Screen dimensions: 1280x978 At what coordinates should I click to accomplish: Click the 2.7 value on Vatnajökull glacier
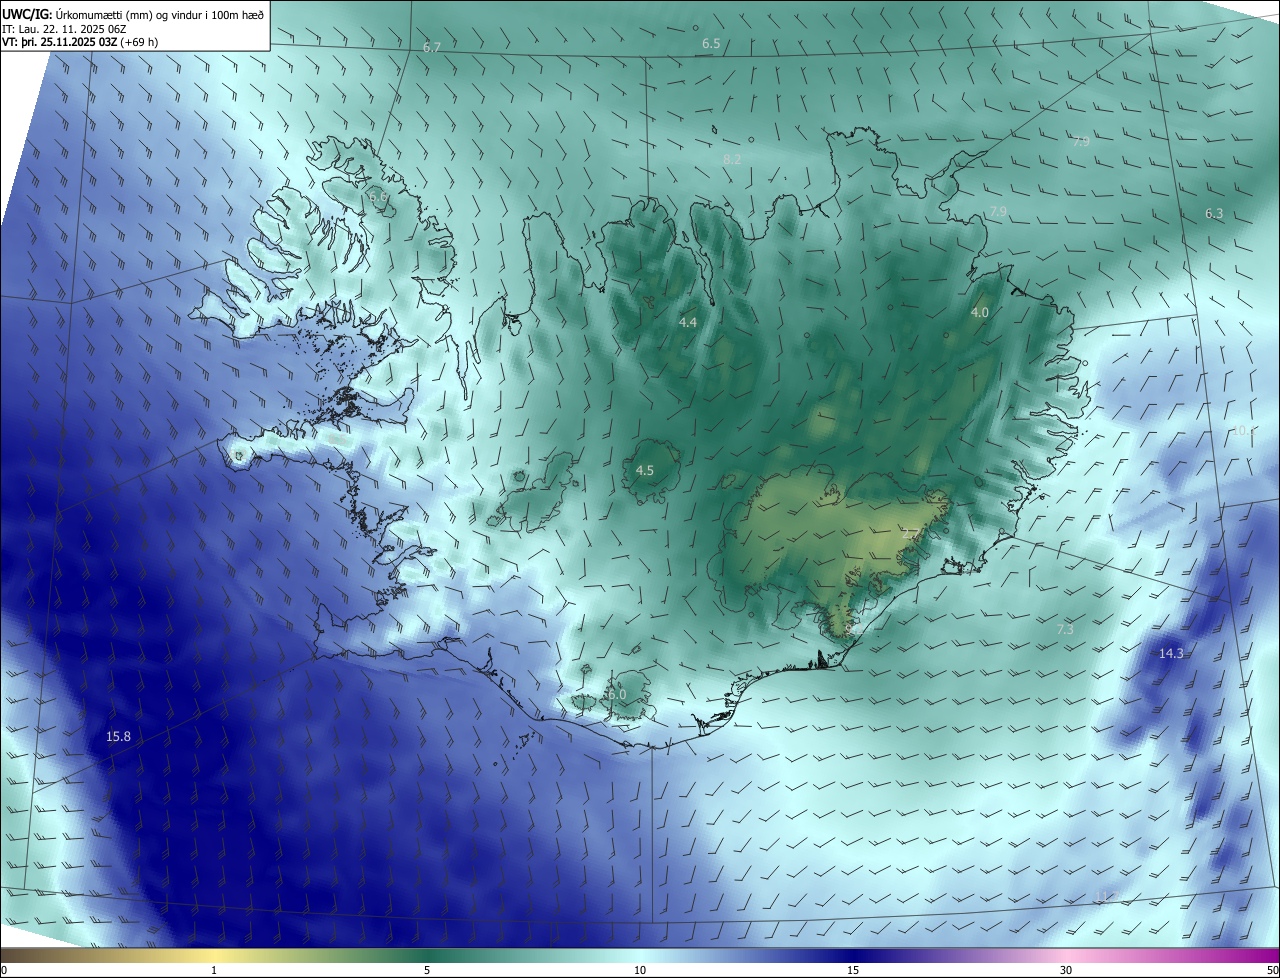coord(910,535)
